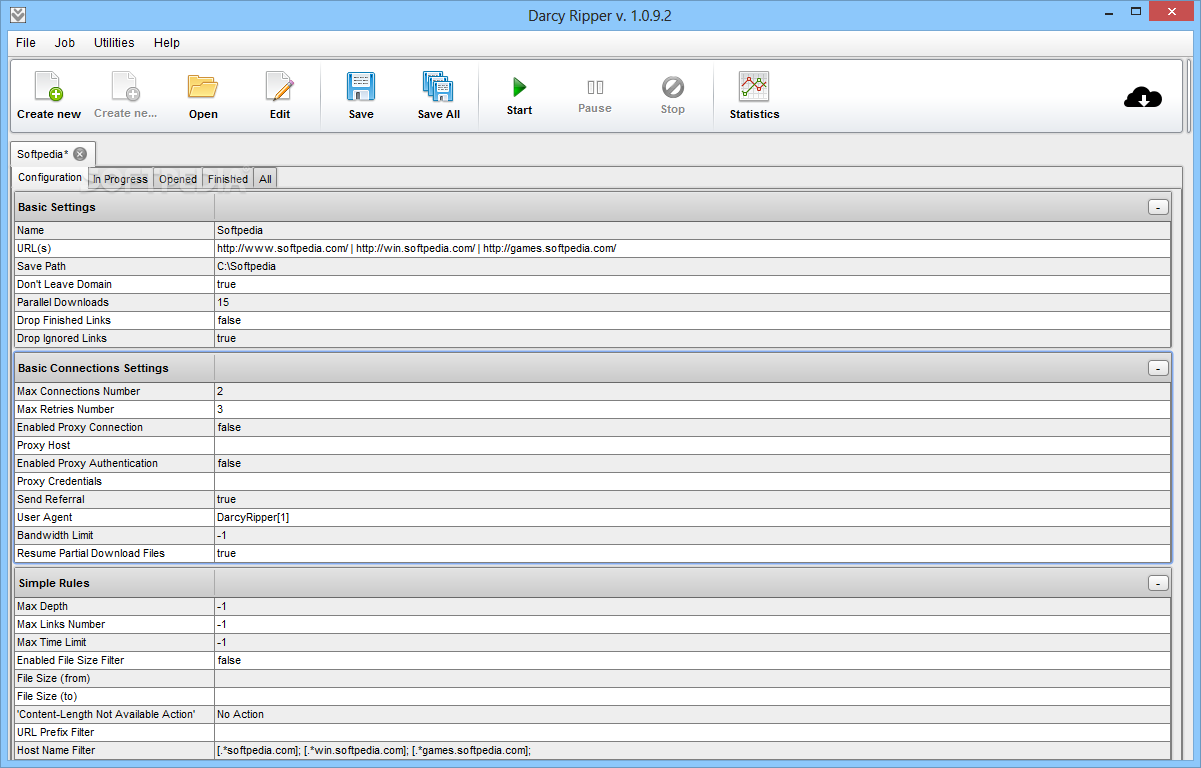Click the Create new job icon
Screen dimensions: 1201x768
pos(49,87)
